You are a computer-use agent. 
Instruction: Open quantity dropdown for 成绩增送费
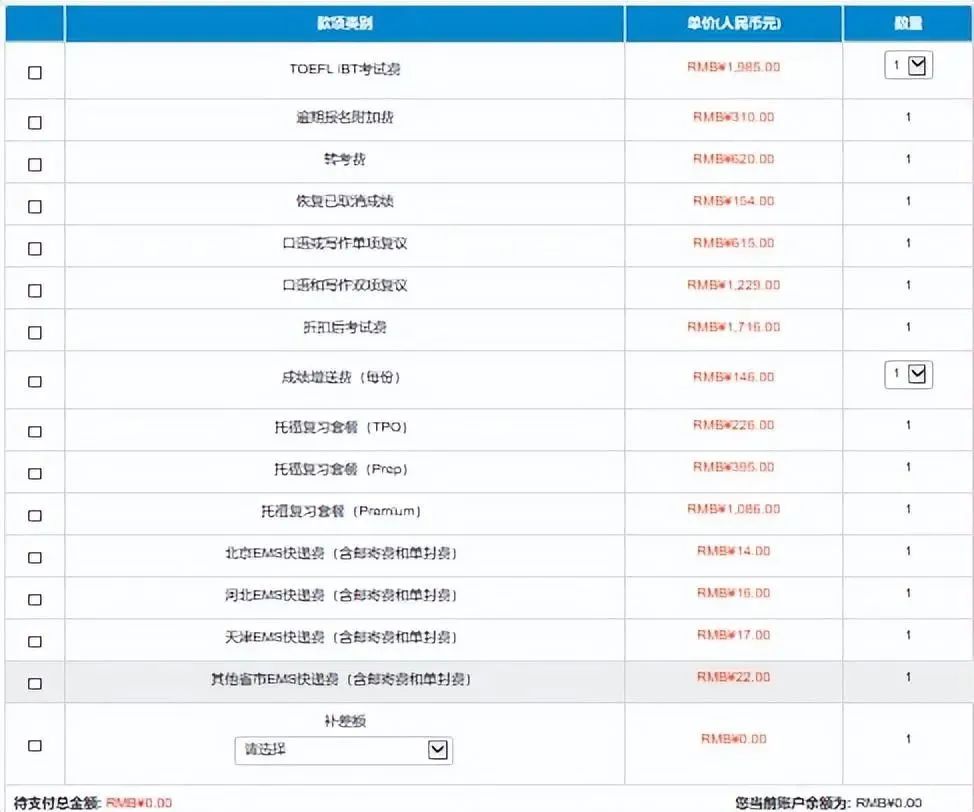909,374
